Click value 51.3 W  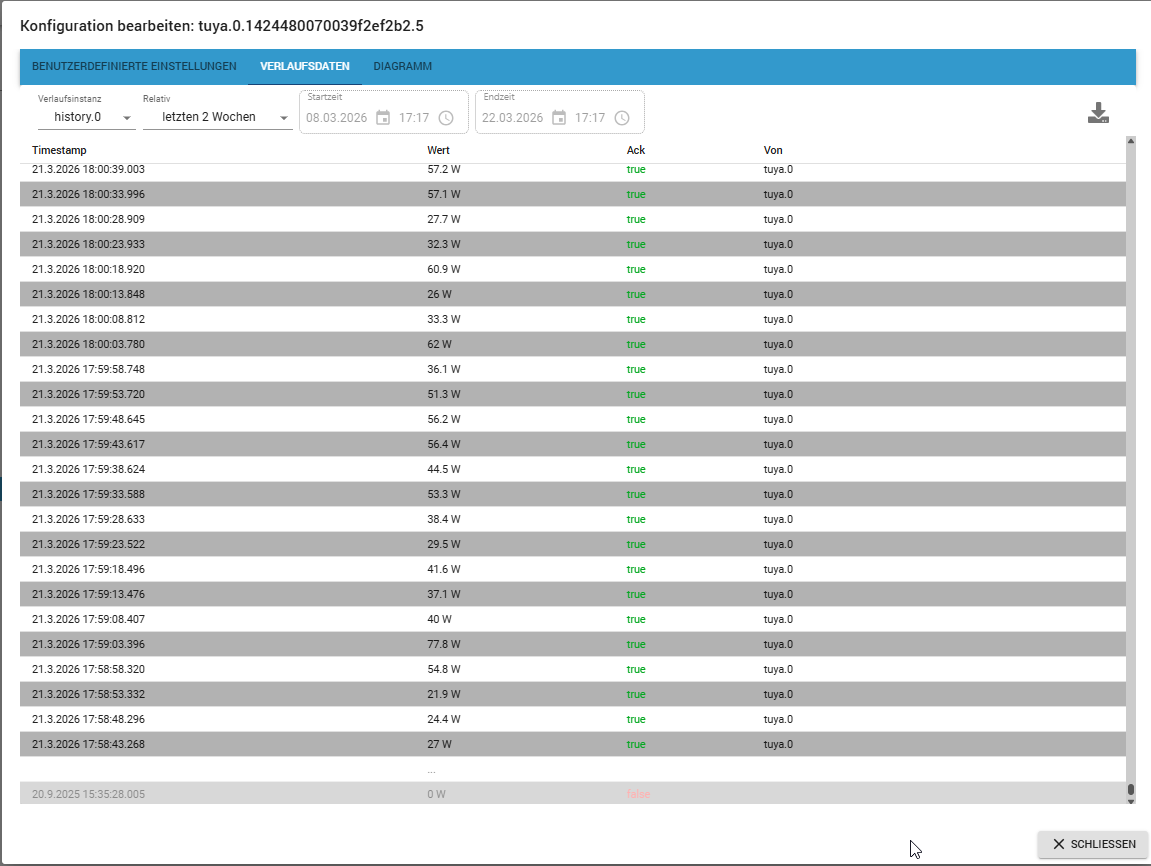tap(443, 394)
